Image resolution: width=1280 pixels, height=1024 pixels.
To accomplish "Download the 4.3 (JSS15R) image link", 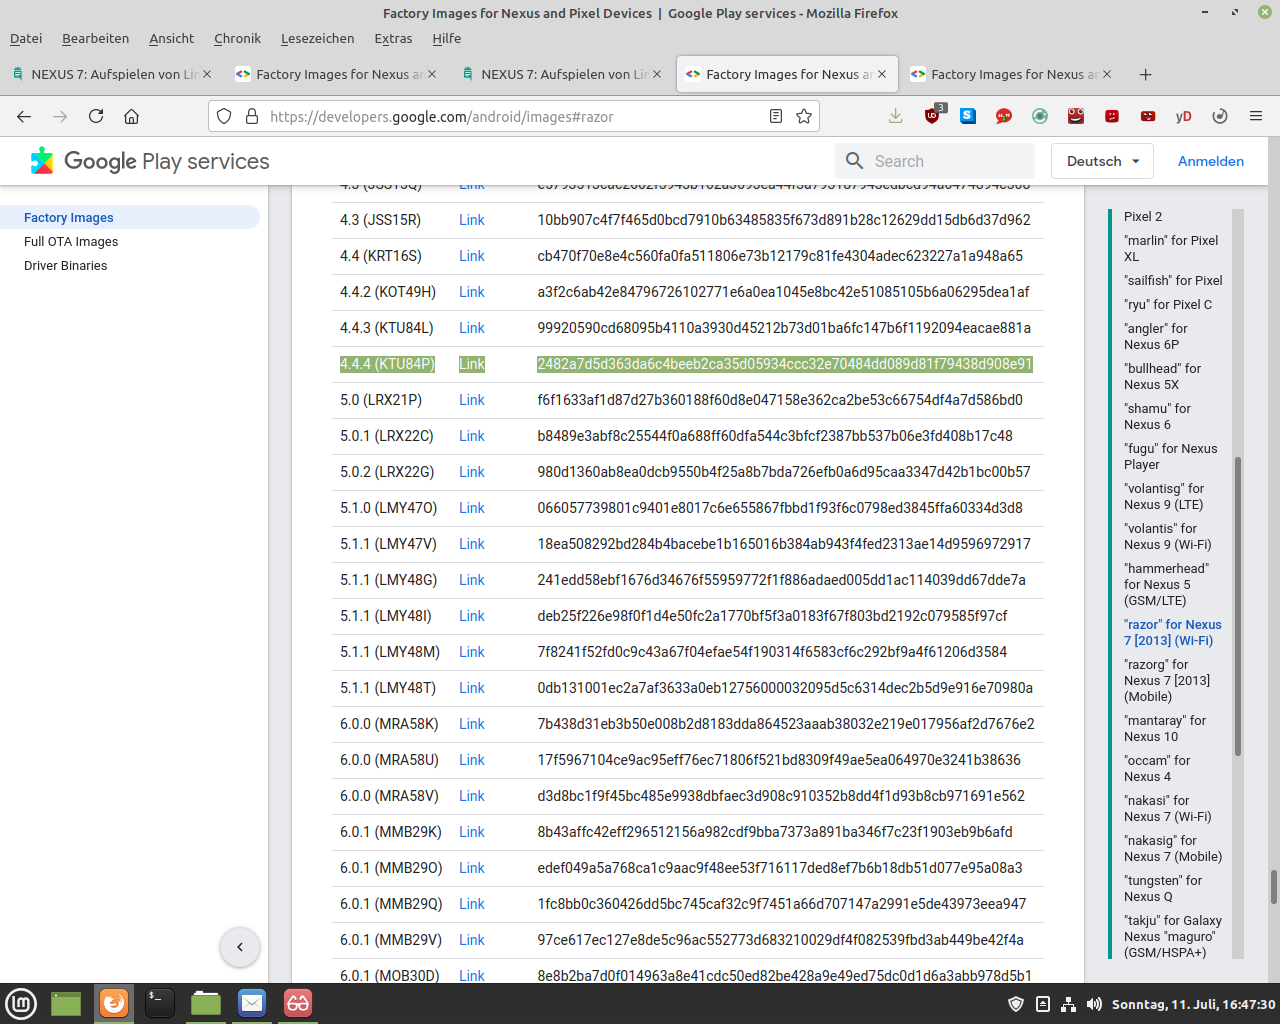I will click(x=472, y=220).
